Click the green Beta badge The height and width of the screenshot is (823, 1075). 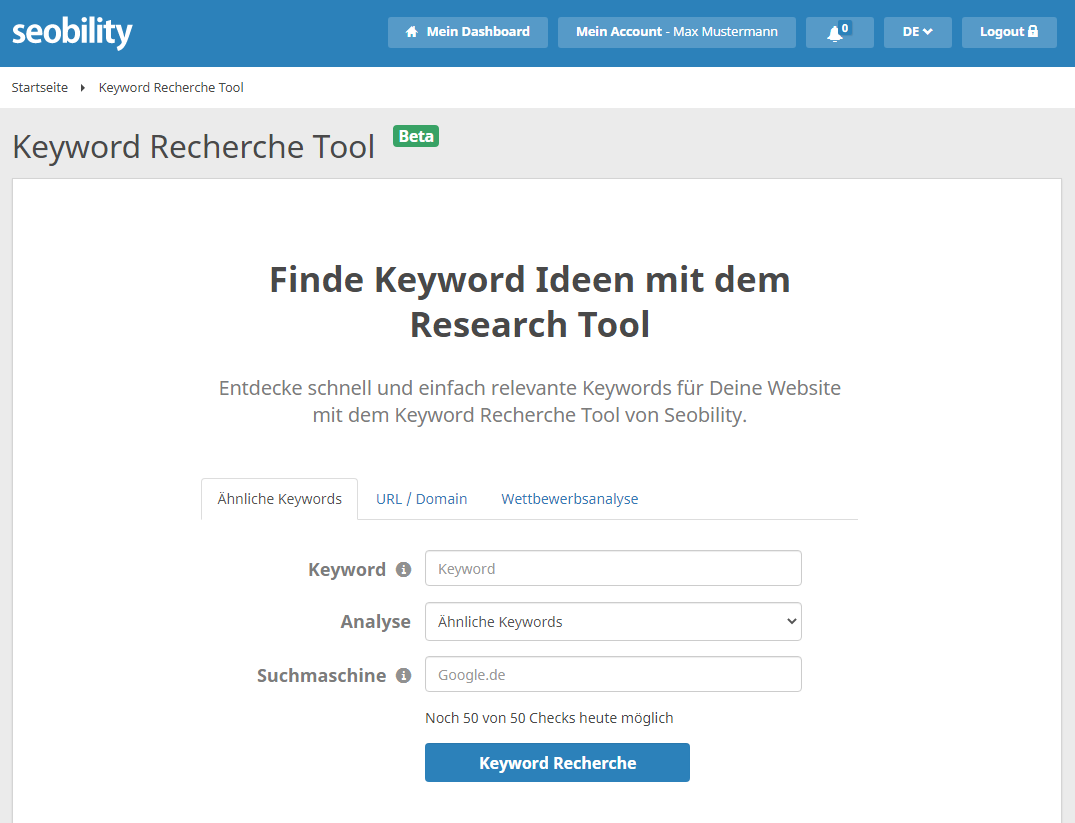(x=416, y=136)
